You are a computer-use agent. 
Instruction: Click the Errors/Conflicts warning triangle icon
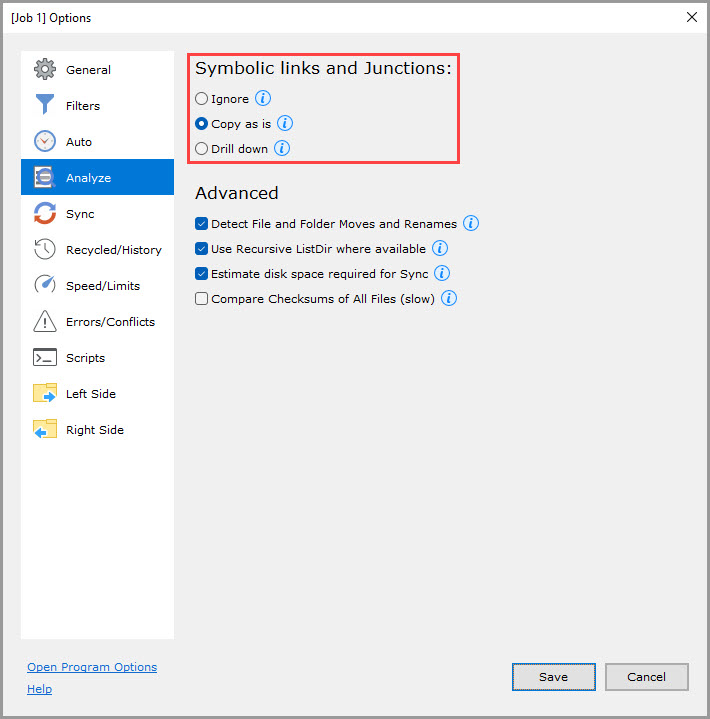click(45, 322)
